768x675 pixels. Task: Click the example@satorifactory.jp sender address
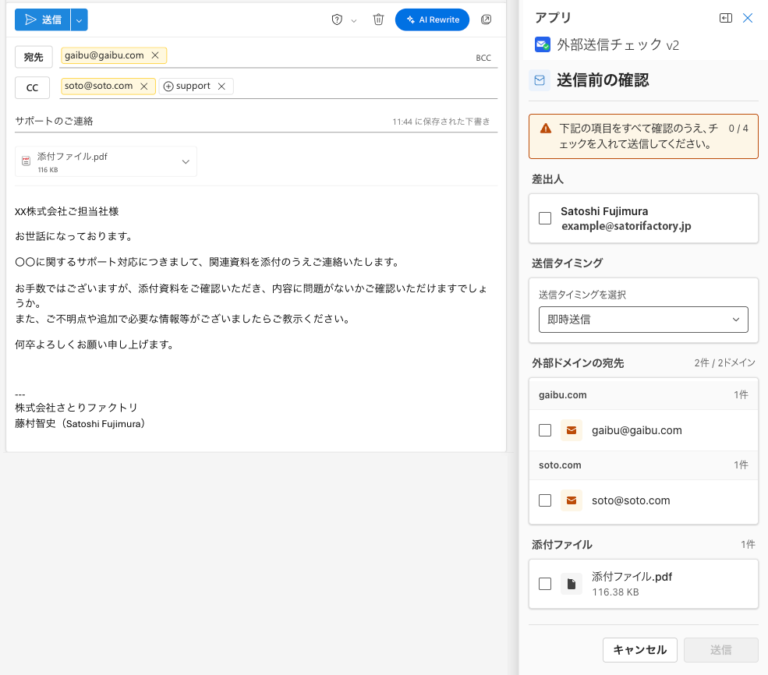pyautogui.click(x=626, y=226)
